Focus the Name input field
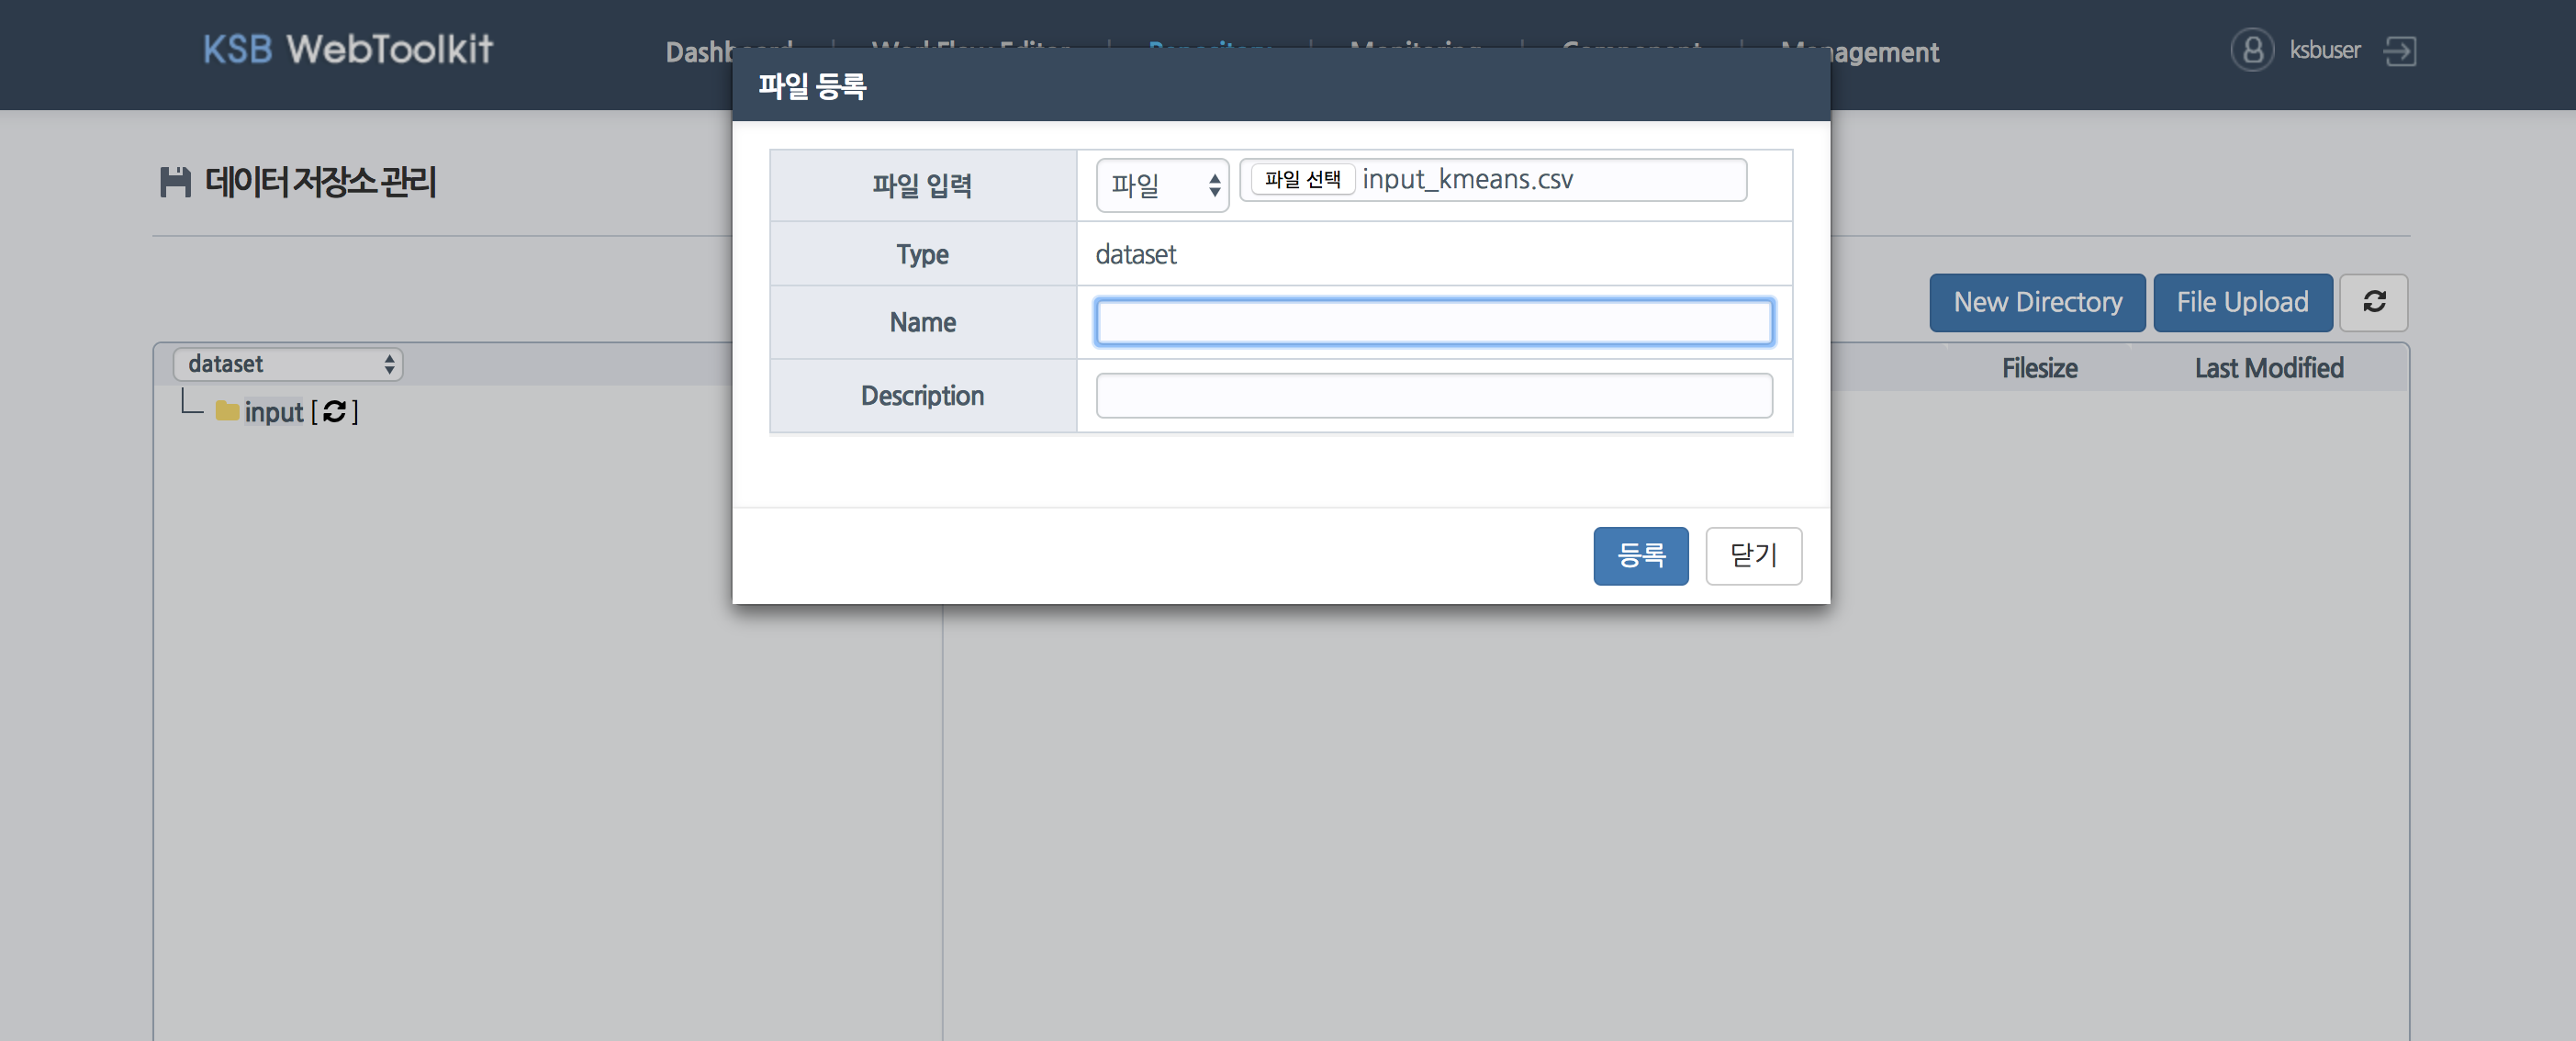 click(x=1434, y=322)
